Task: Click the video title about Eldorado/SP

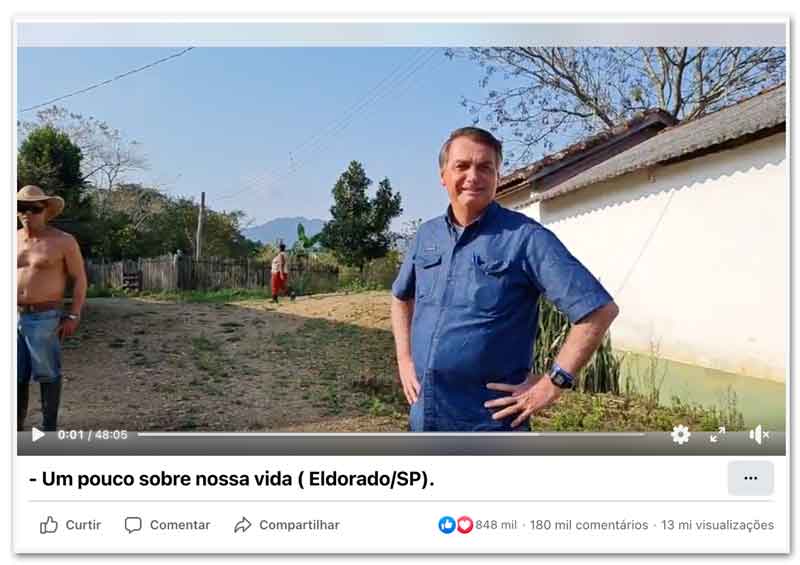Action: pos(232,479)
